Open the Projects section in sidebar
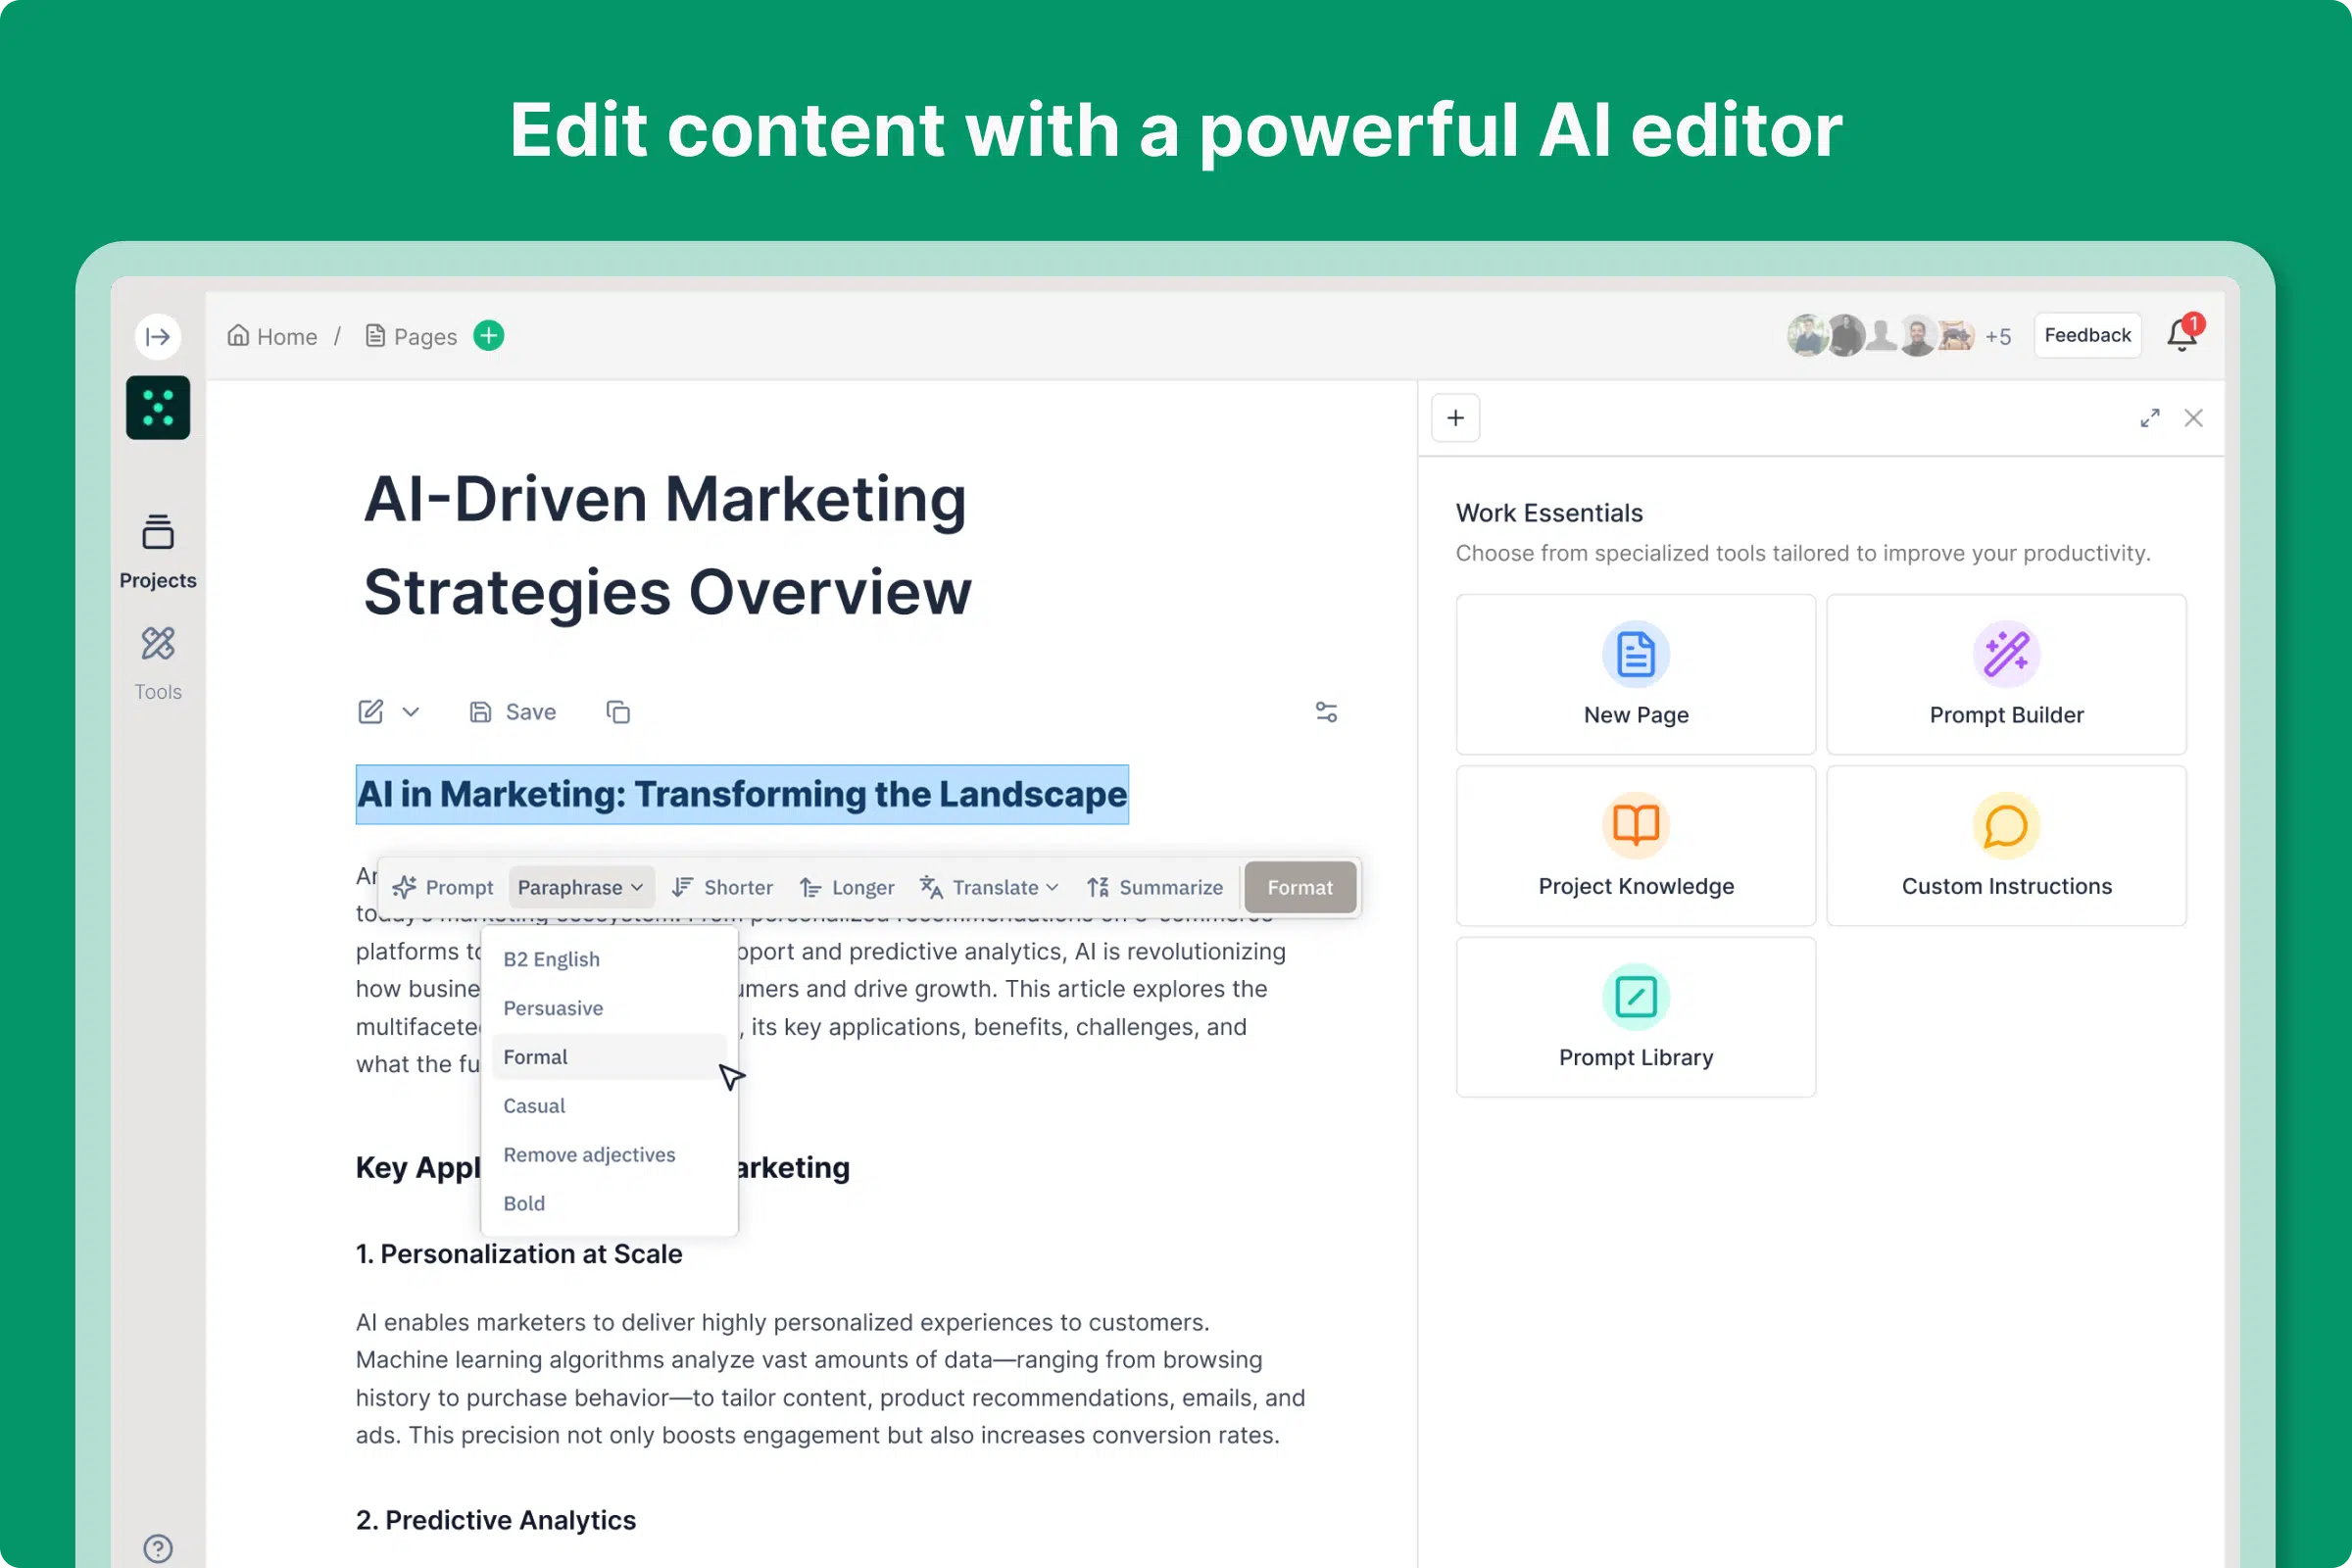Image resolution: width=2352 pixels, height=1568 pixels. click(158, 552)
